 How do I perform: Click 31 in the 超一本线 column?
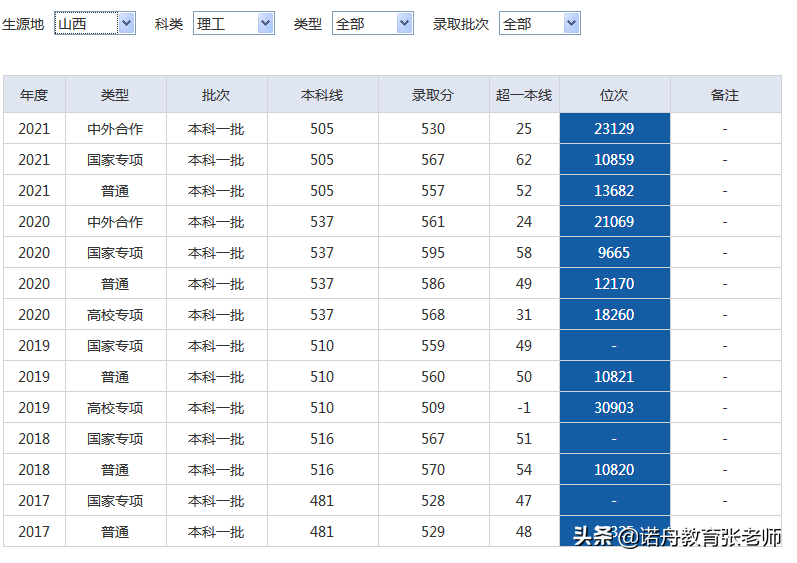pyautogui.click(x=524, y=315)
